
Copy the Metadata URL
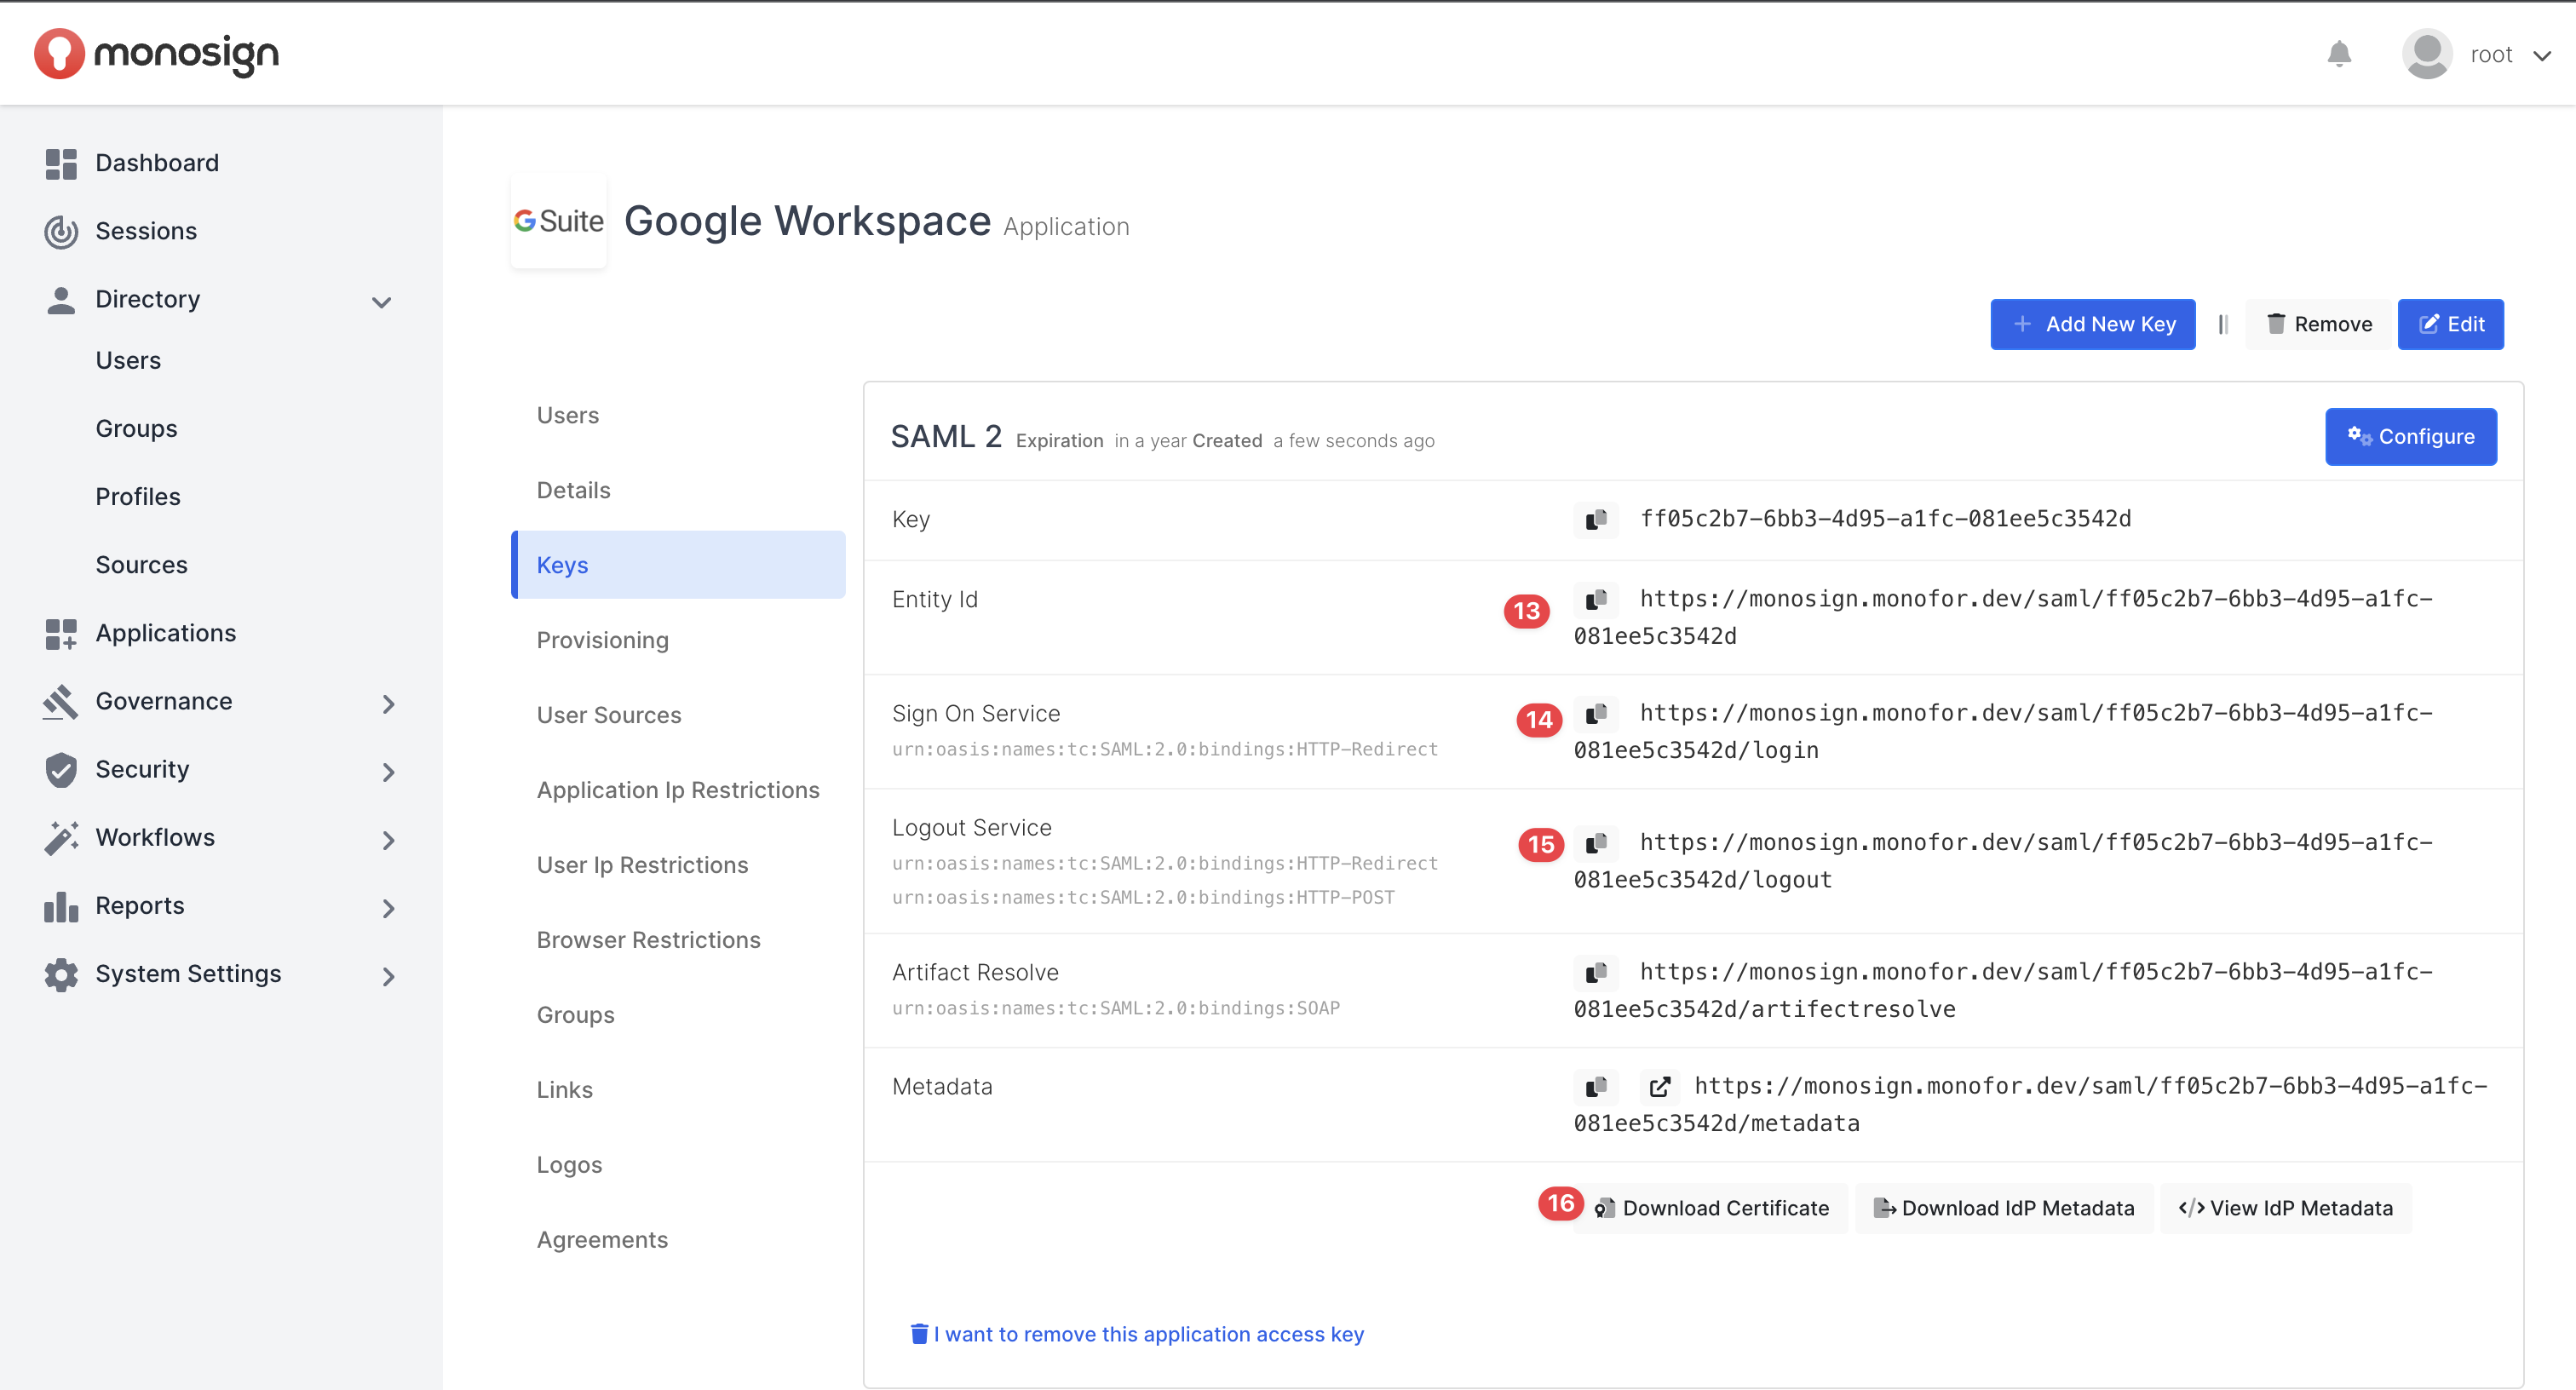[x=1596, y=1087]
